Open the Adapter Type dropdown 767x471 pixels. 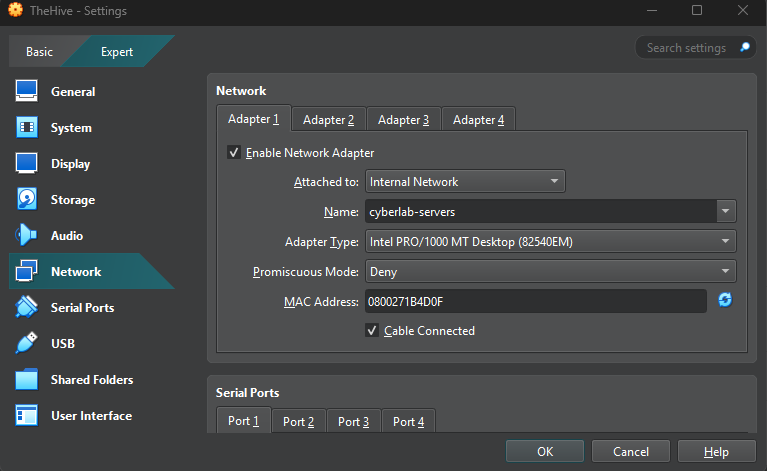coord(550,242)
